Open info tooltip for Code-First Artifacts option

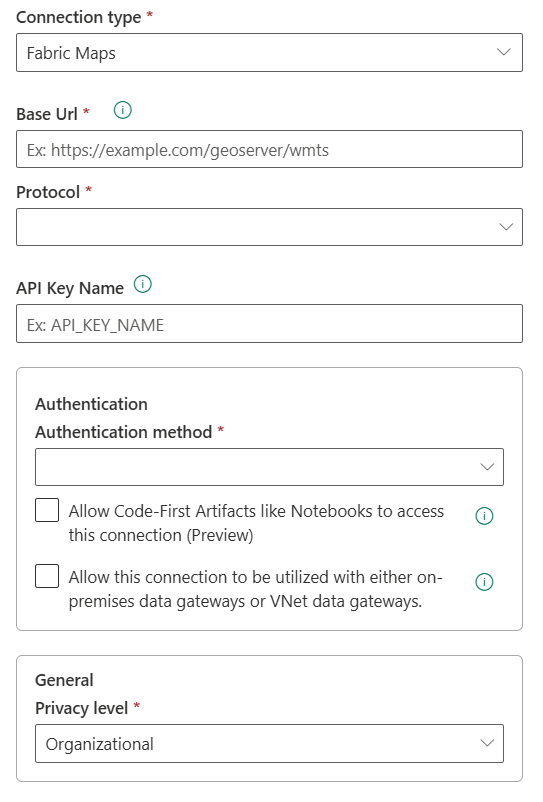point(484,516)
